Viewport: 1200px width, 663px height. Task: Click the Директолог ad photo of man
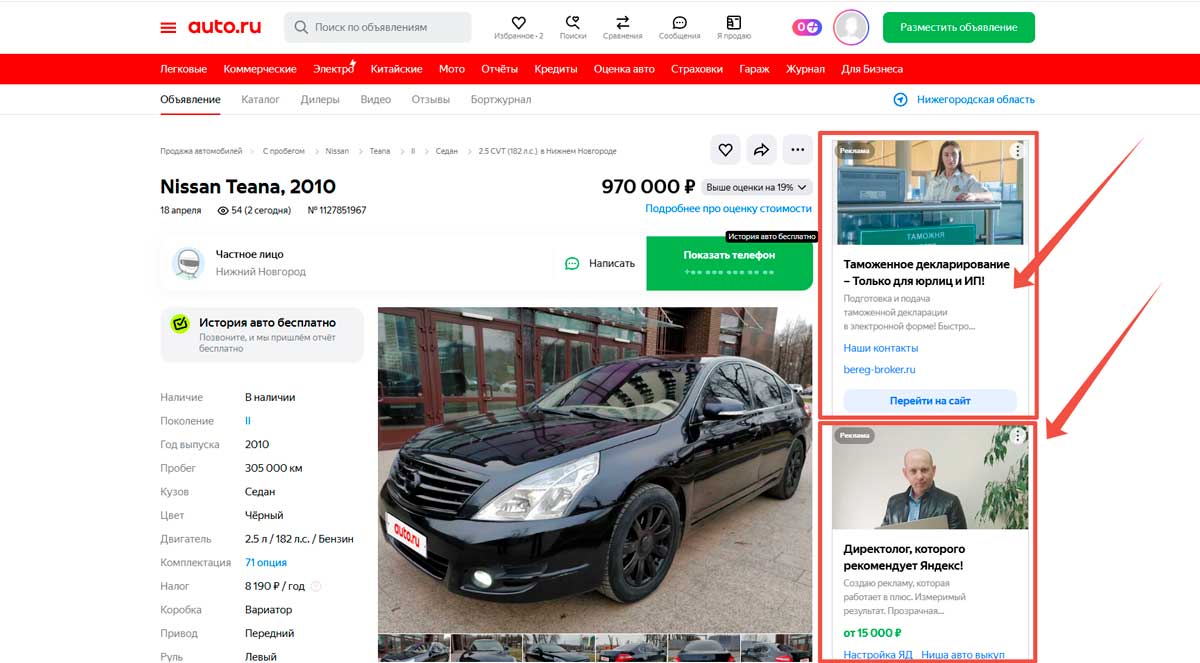coord(930,478)
